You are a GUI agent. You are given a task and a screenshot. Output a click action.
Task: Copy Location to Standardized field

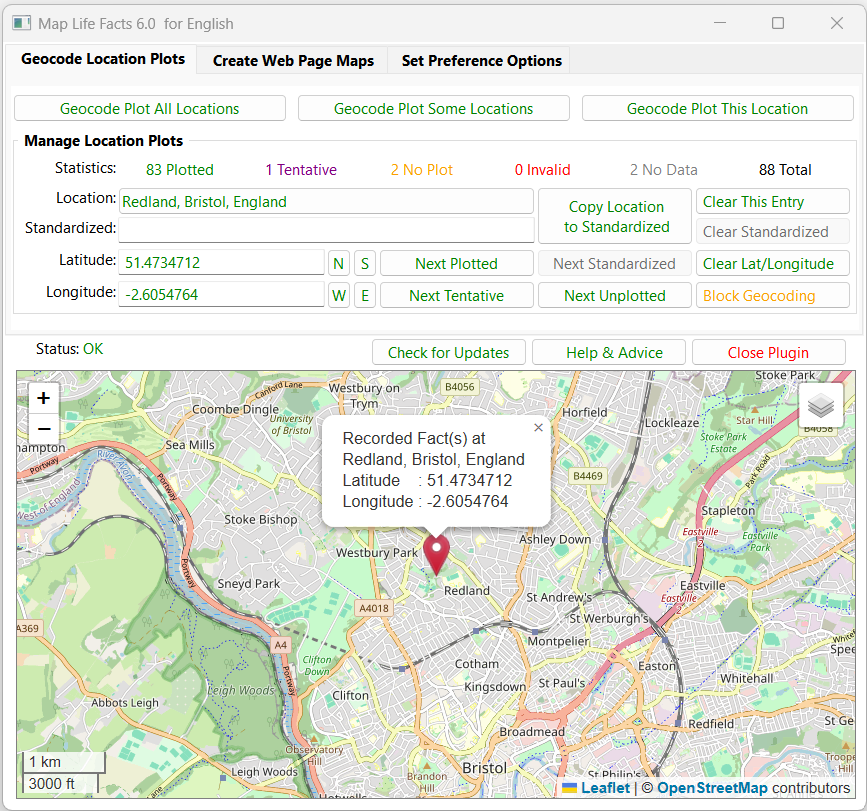click(614, 215)
